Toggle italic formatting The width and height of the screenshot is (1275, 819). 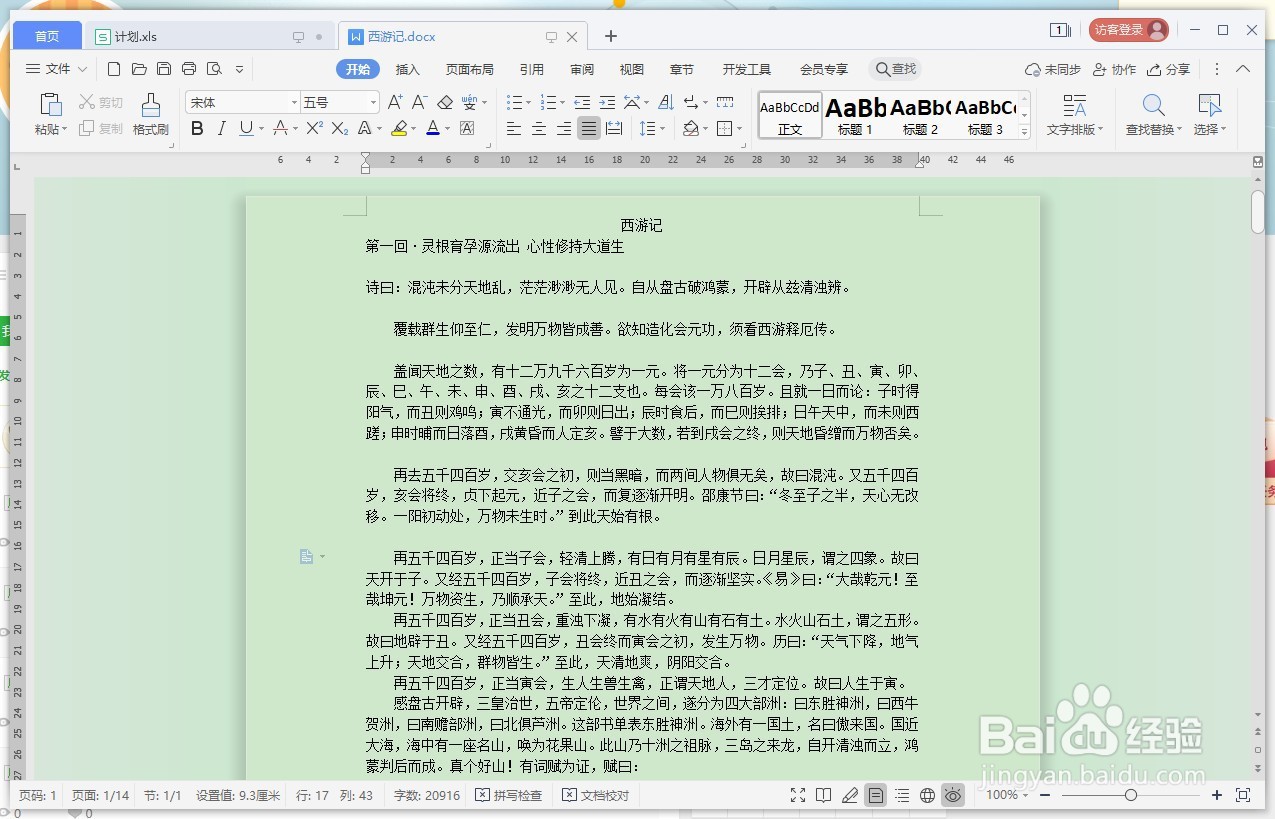pos(221,128)
